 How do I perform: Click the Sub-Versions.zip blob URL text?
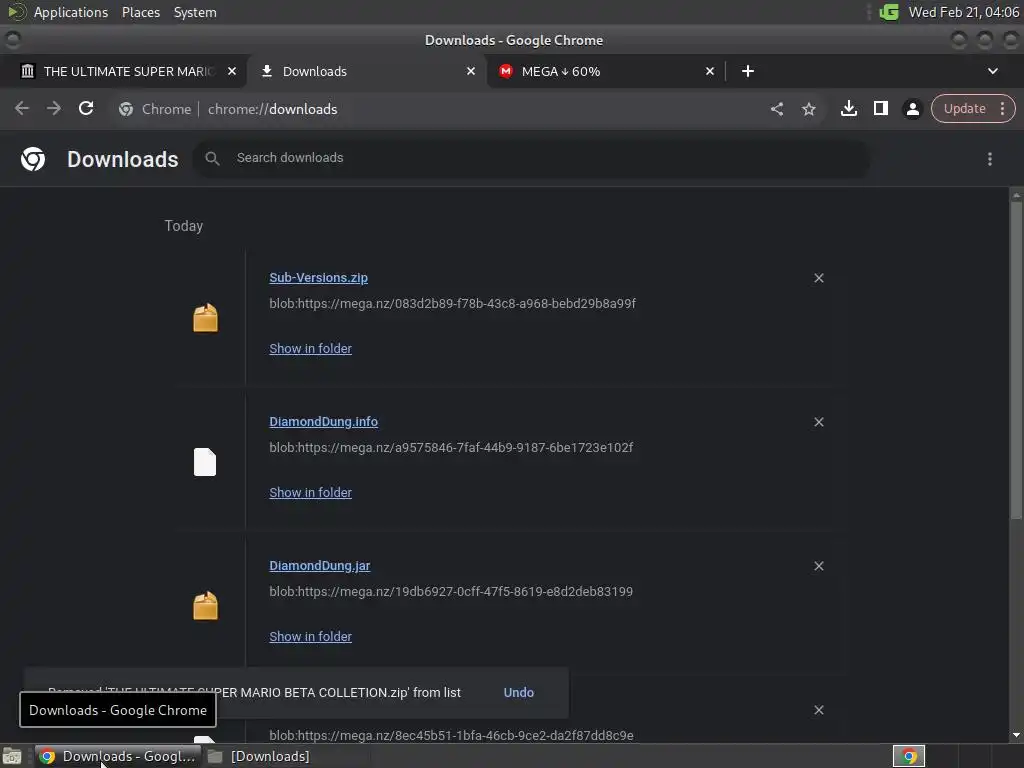[452, 304]
